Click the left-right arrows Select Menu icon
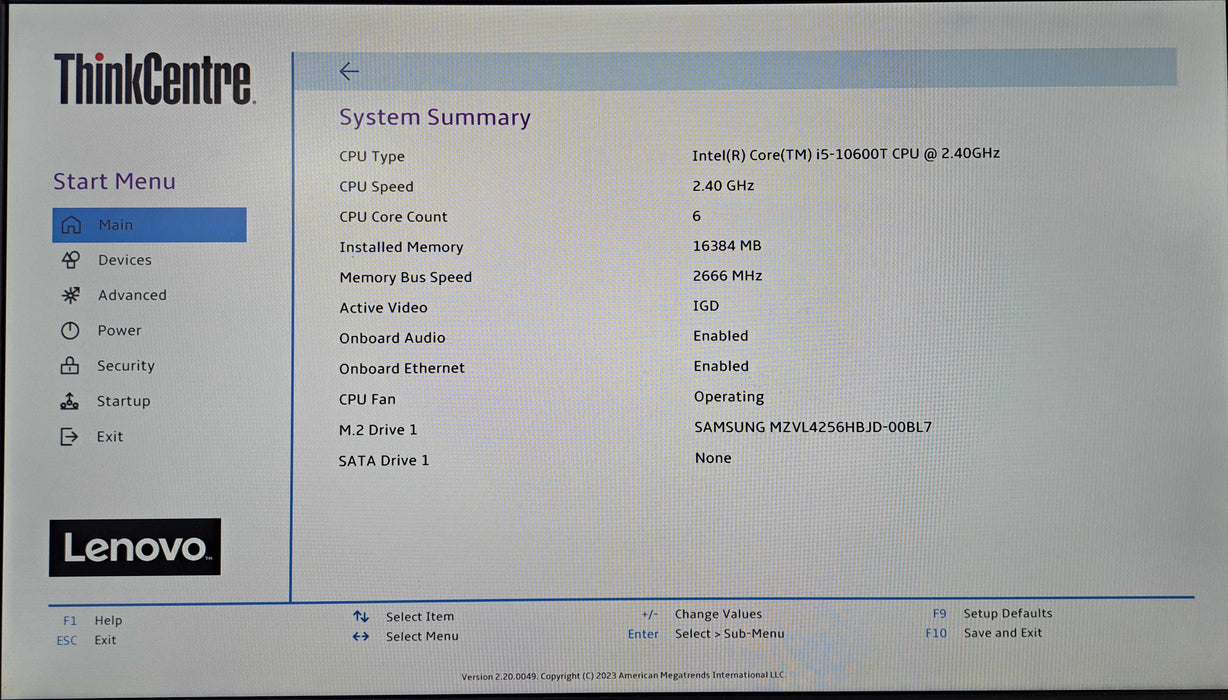This screenshot has height=700, width=1228. click(x=361, y=636)
